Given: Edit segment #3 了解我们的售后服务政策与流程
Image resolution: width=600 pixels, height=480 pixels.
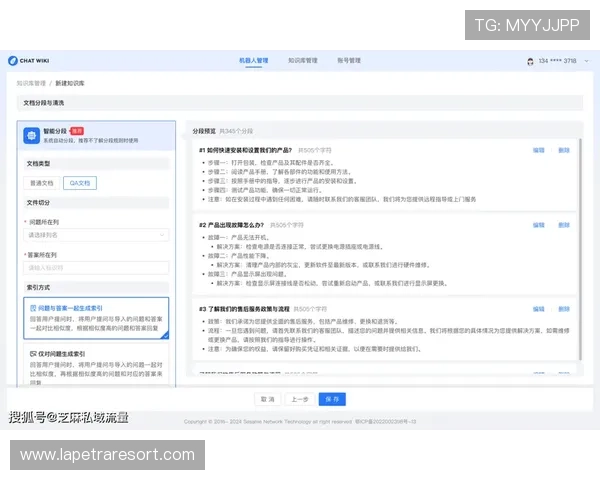Looking at the screenshot, I should (x=538, y=309).
